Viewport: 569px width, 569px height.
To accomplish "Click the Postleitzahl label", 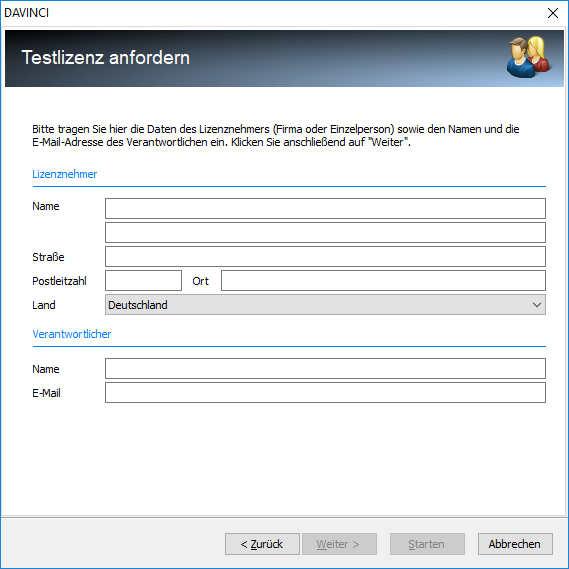I will (x=59, y=281).
